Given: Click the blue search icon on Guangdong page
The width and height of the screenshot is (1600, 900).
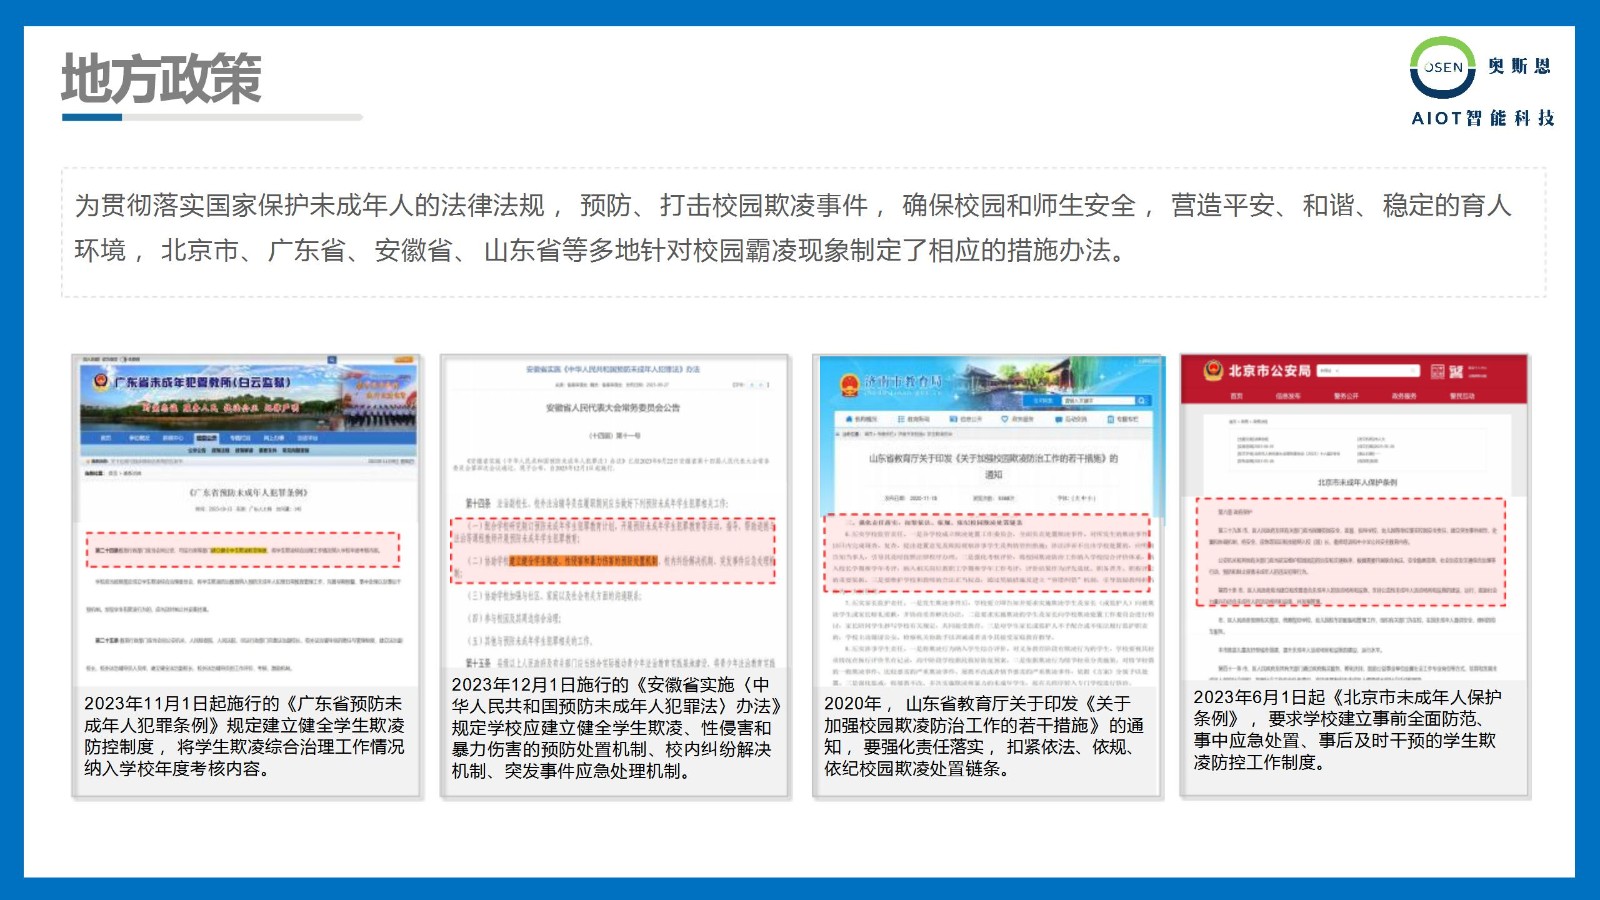Looking at the screenshot, I should coord(332,360).
